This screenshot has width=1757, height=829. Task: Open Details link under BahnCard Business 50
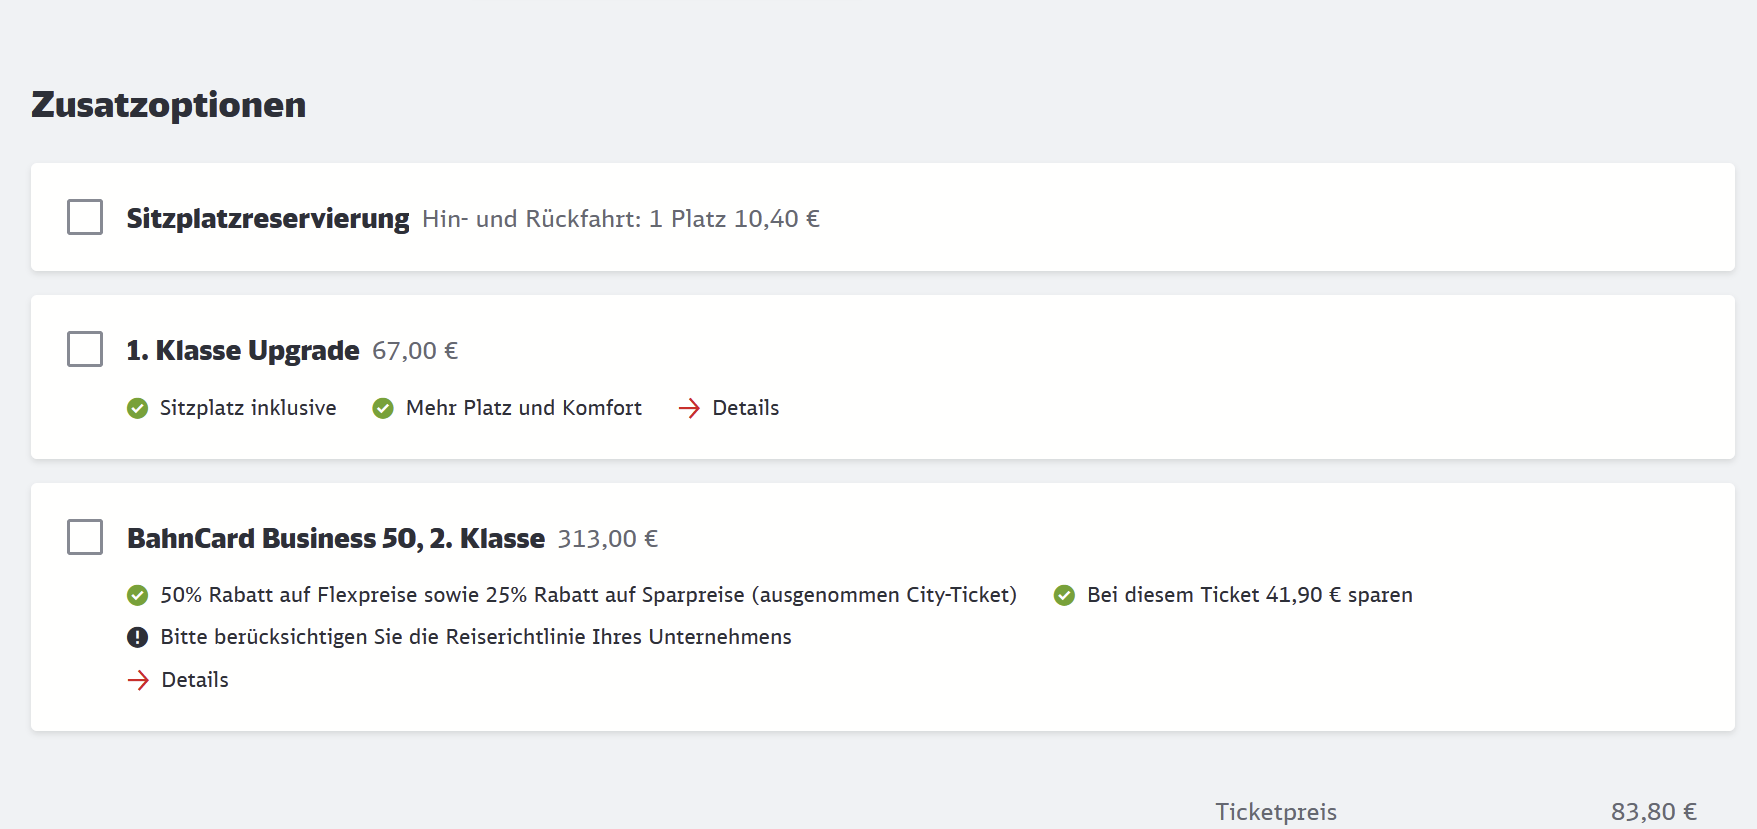coord(195,680)
